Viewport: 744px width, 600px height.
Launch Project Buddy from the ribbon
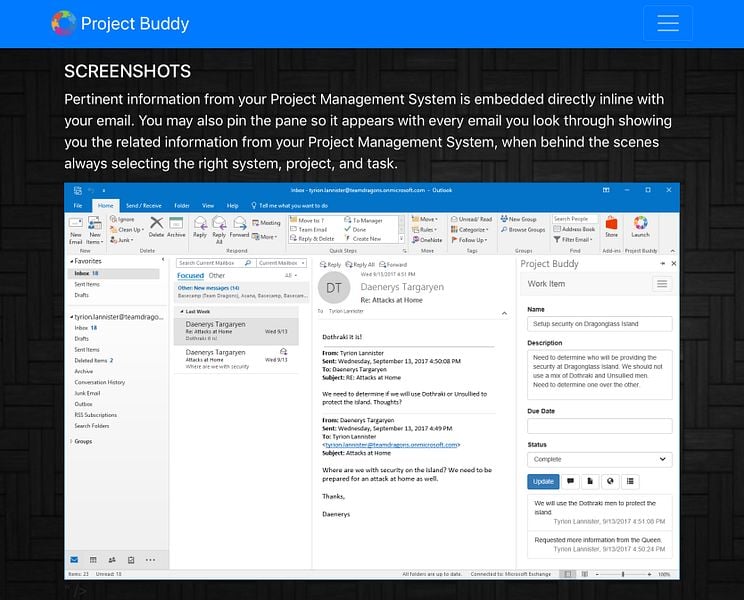pyautogui.click(x=641, y=227)
